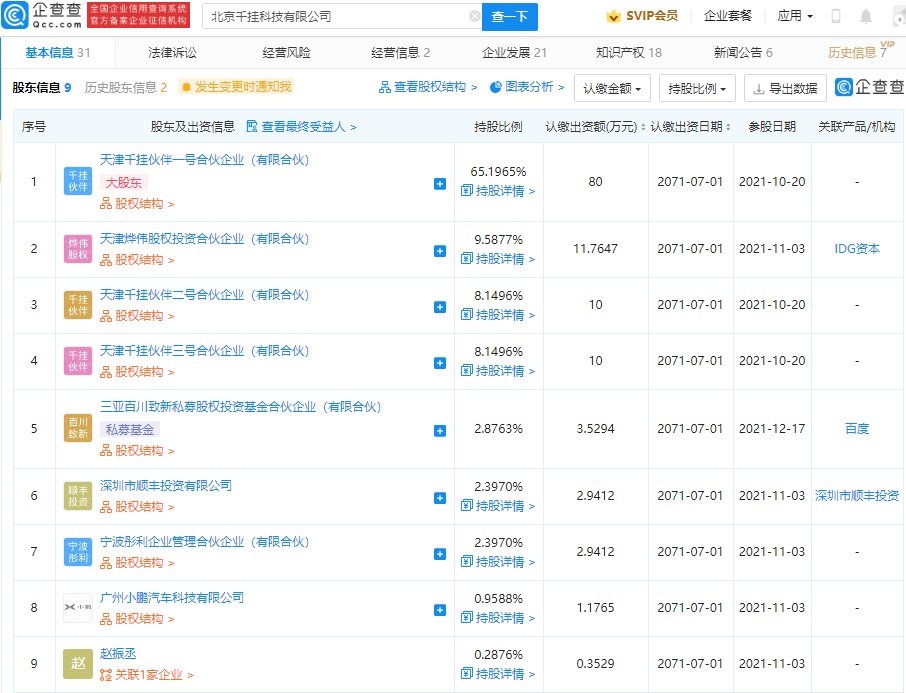Screen dimensions: 906x693
Task: Click the 导出数据 export button
Action: tap(785, 88)
